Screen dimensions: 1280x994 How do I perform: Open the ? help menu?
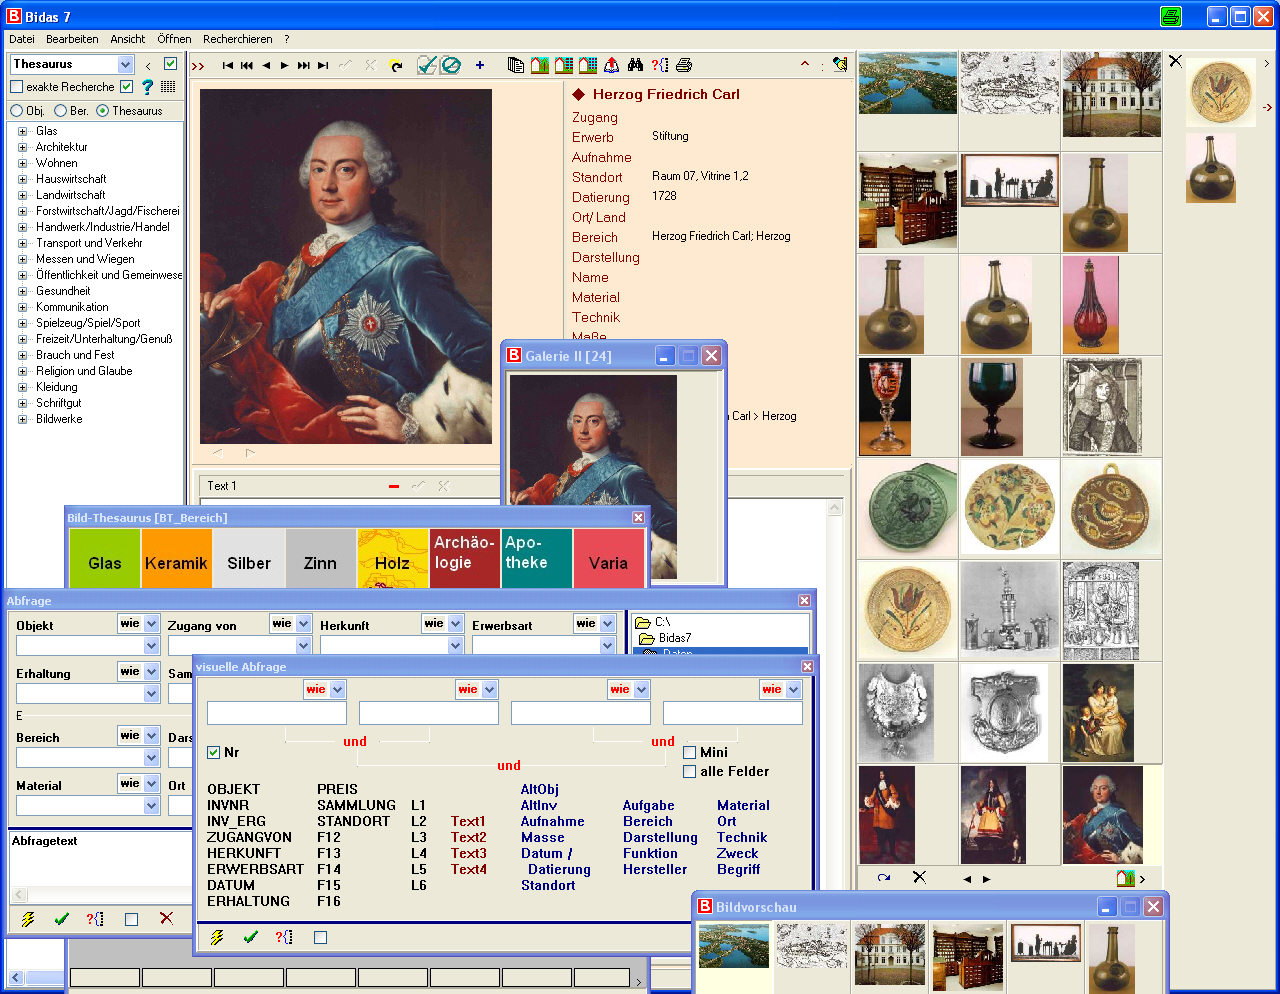point(287,39)
